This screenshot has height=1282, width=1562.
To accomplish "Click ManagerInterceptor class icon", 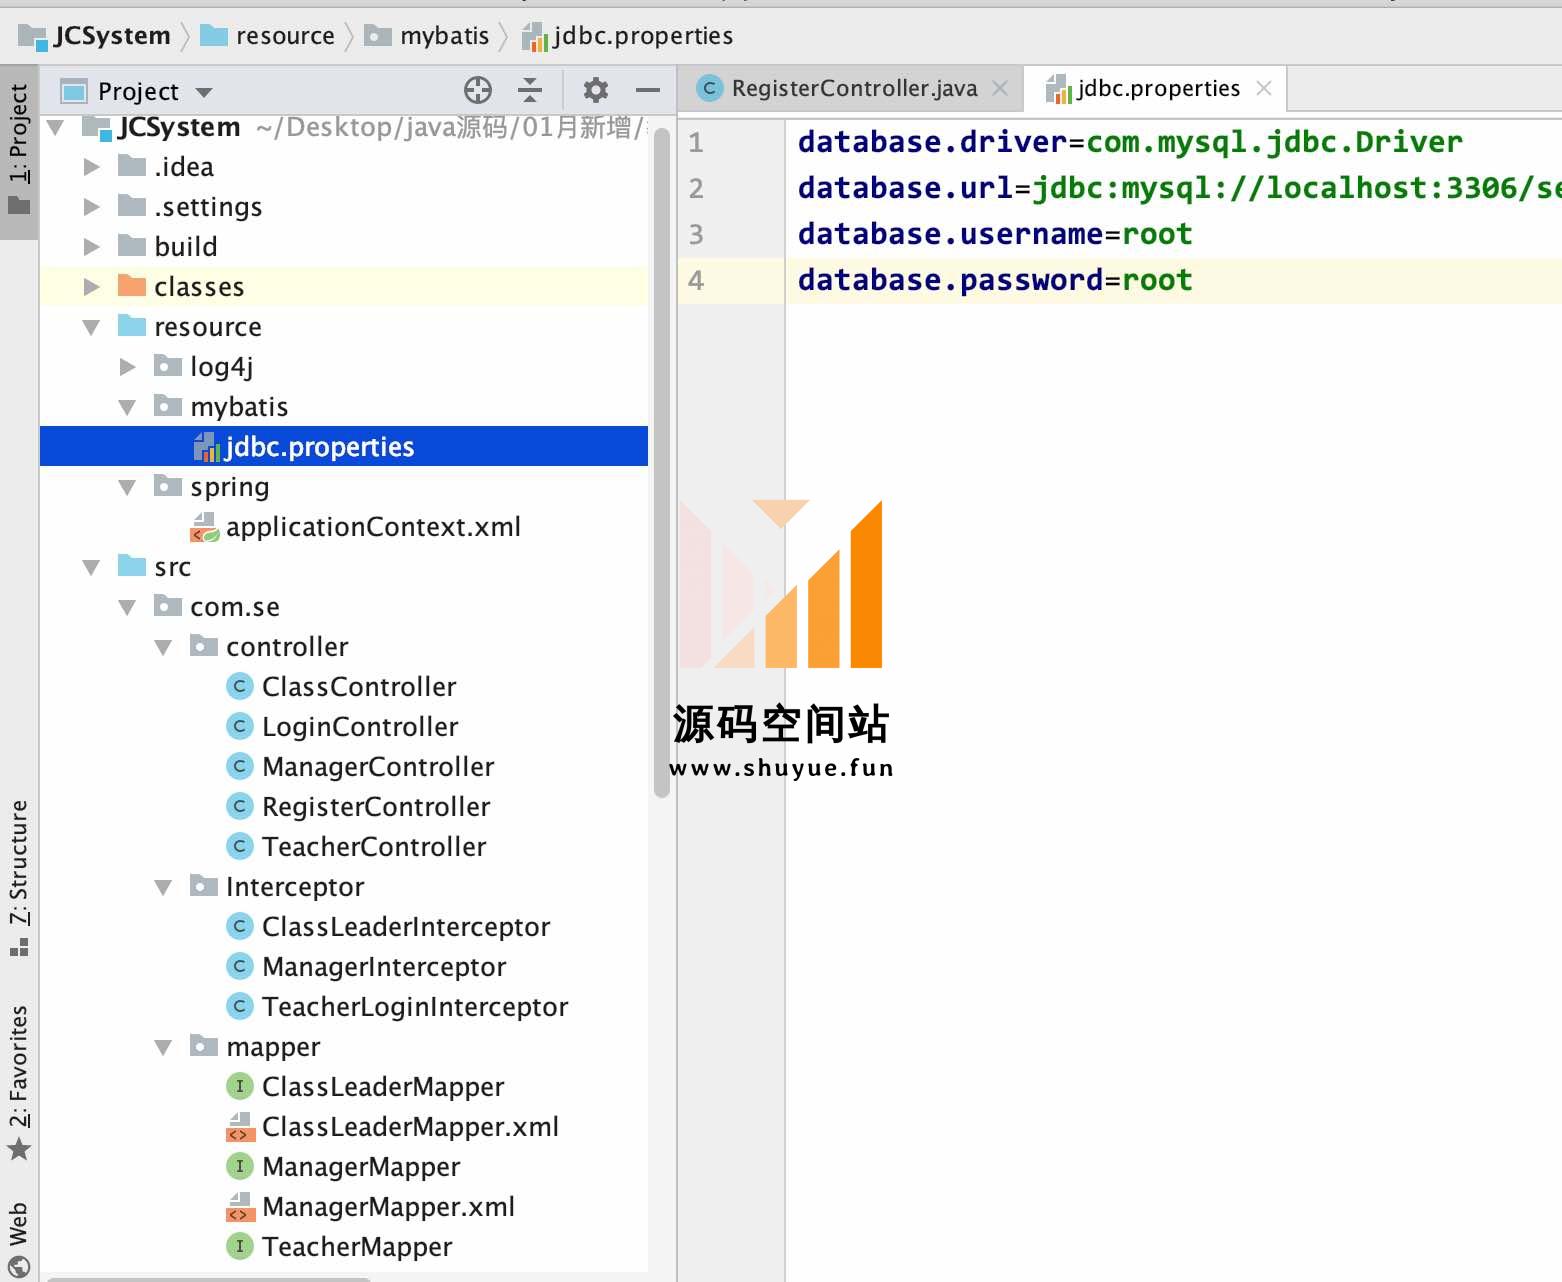I will 239,966.
